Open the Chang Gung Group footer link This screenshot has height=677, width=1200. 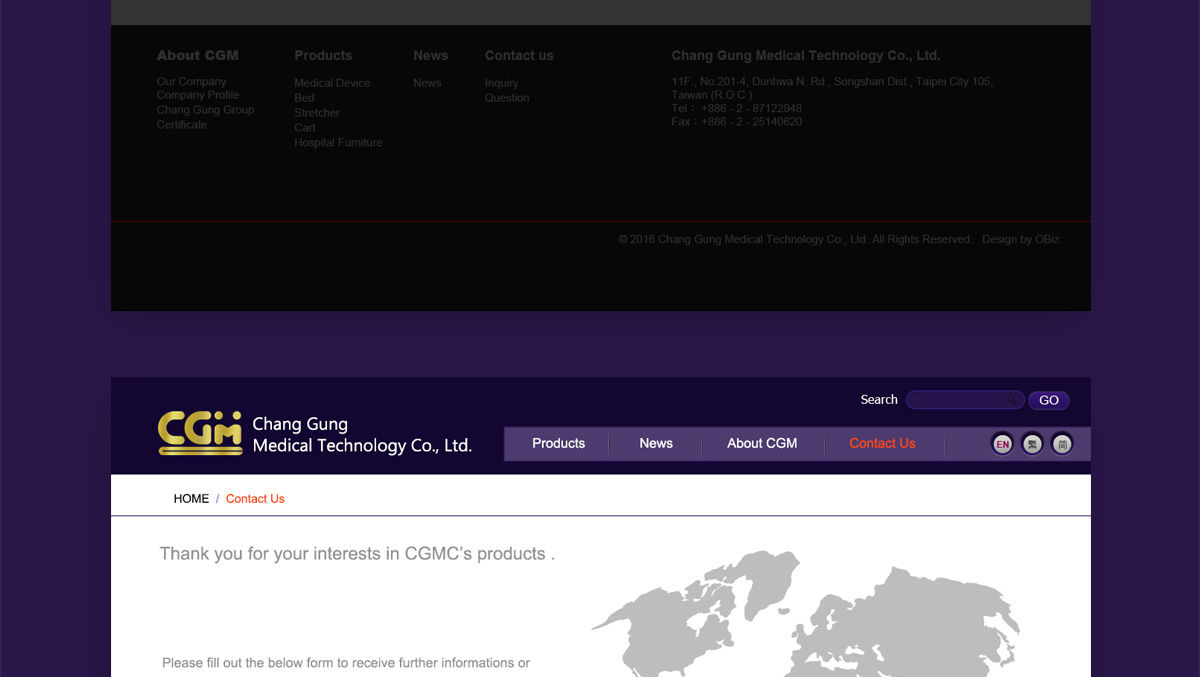pos(205,110)
